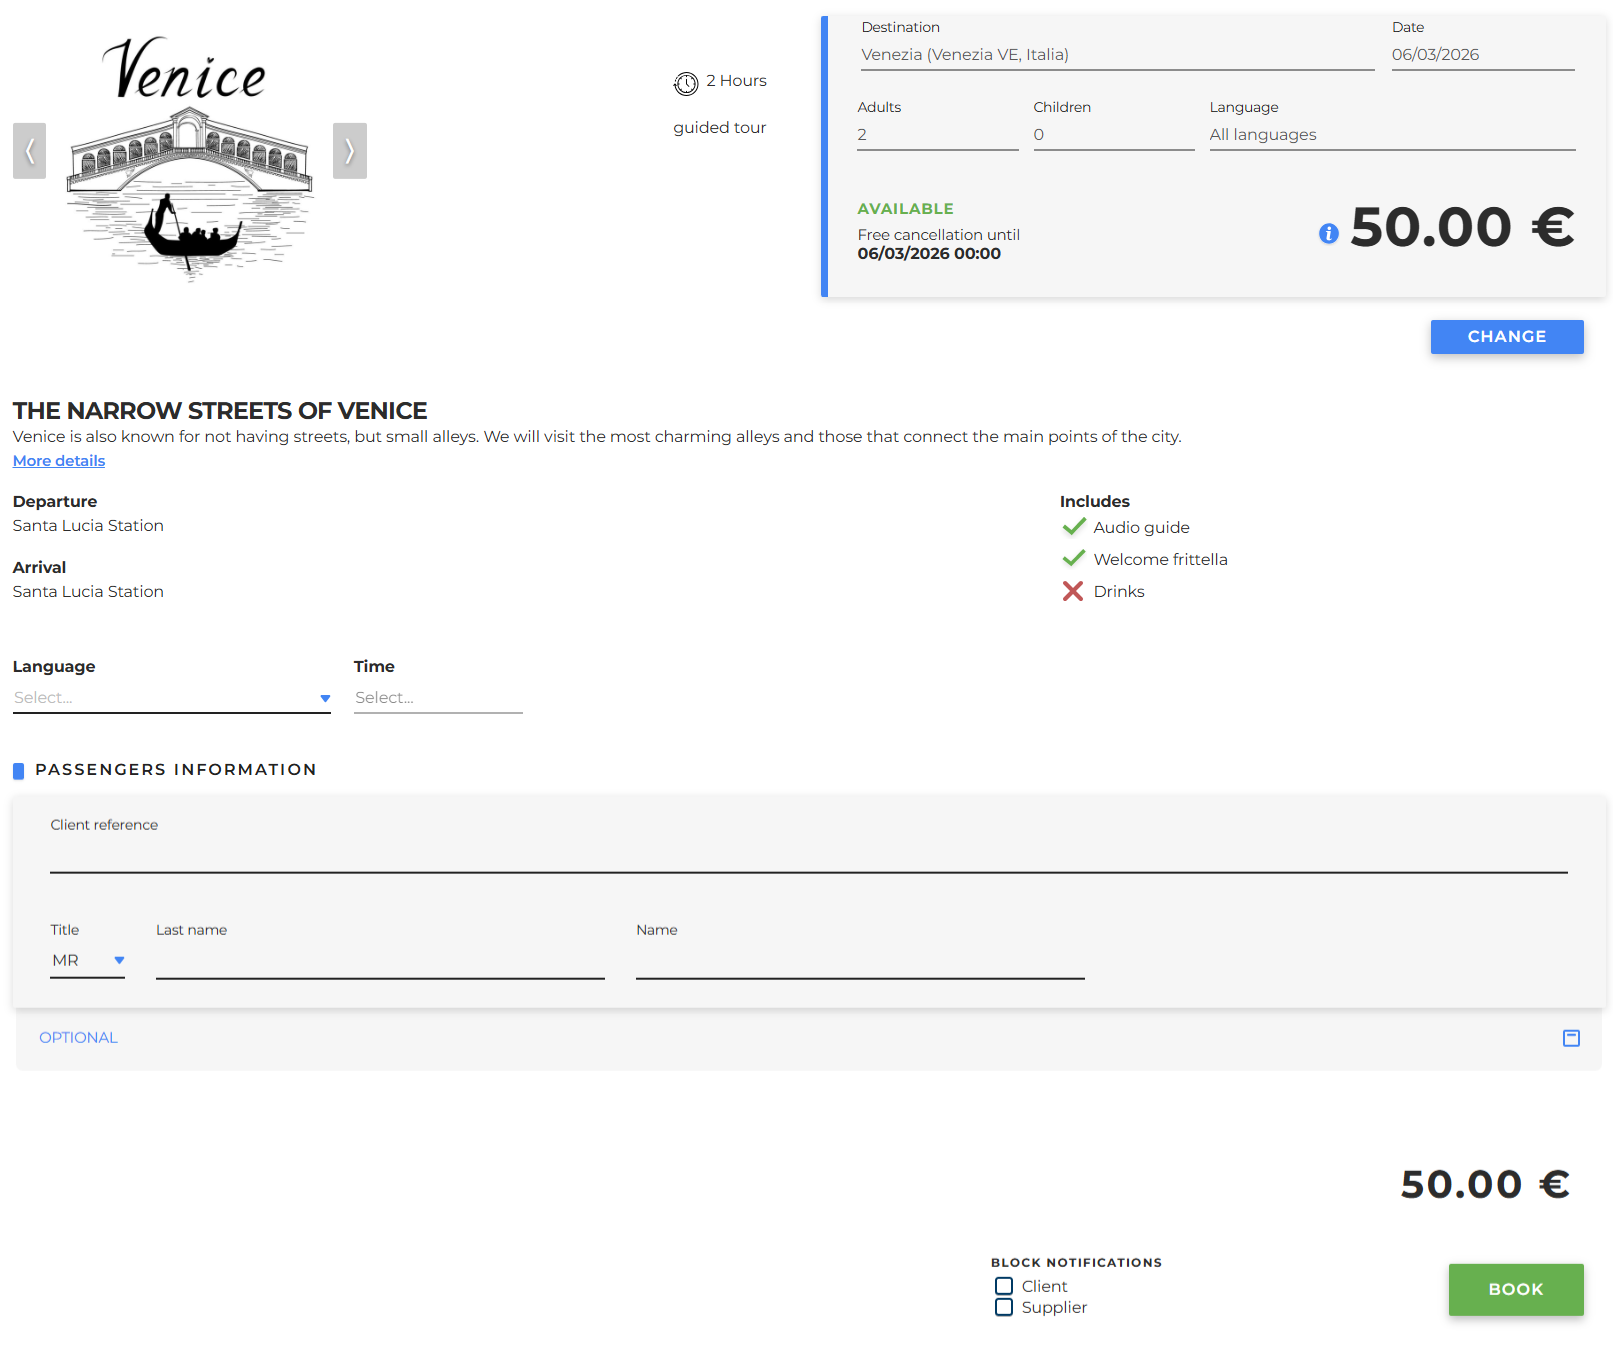Viewport: 1613px width, 1346px height.
Task: Click the next image arrow
Action: (349, 151)
